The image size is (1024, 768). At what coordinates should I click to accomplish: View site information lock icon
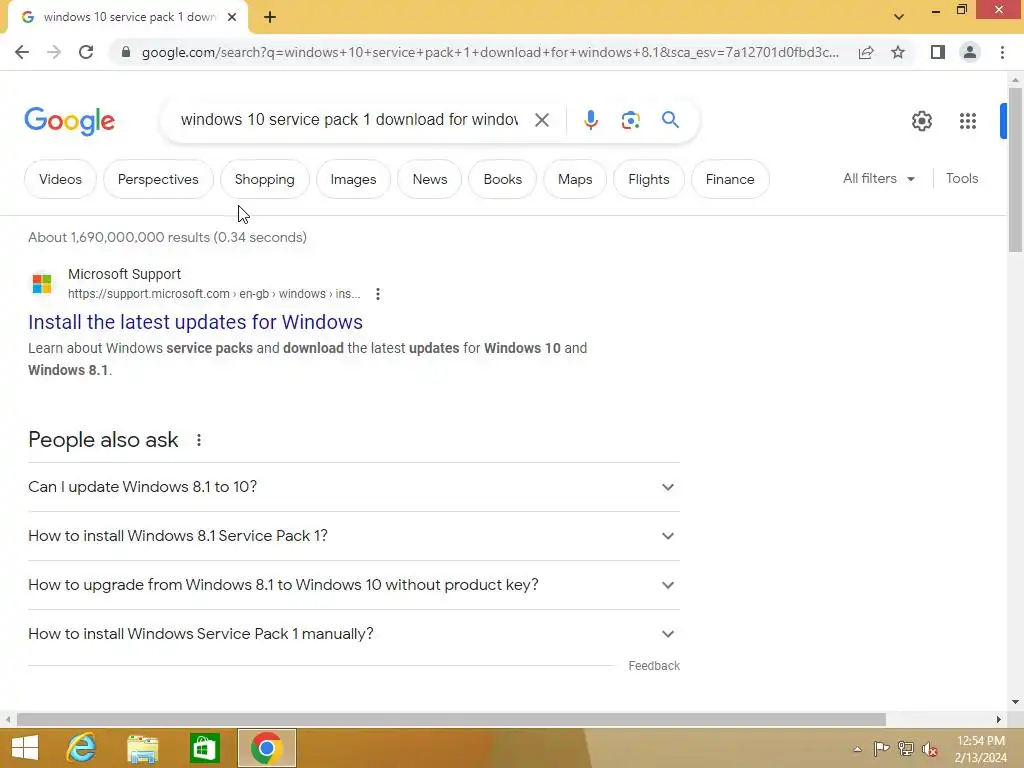click(x=126, y=52)
